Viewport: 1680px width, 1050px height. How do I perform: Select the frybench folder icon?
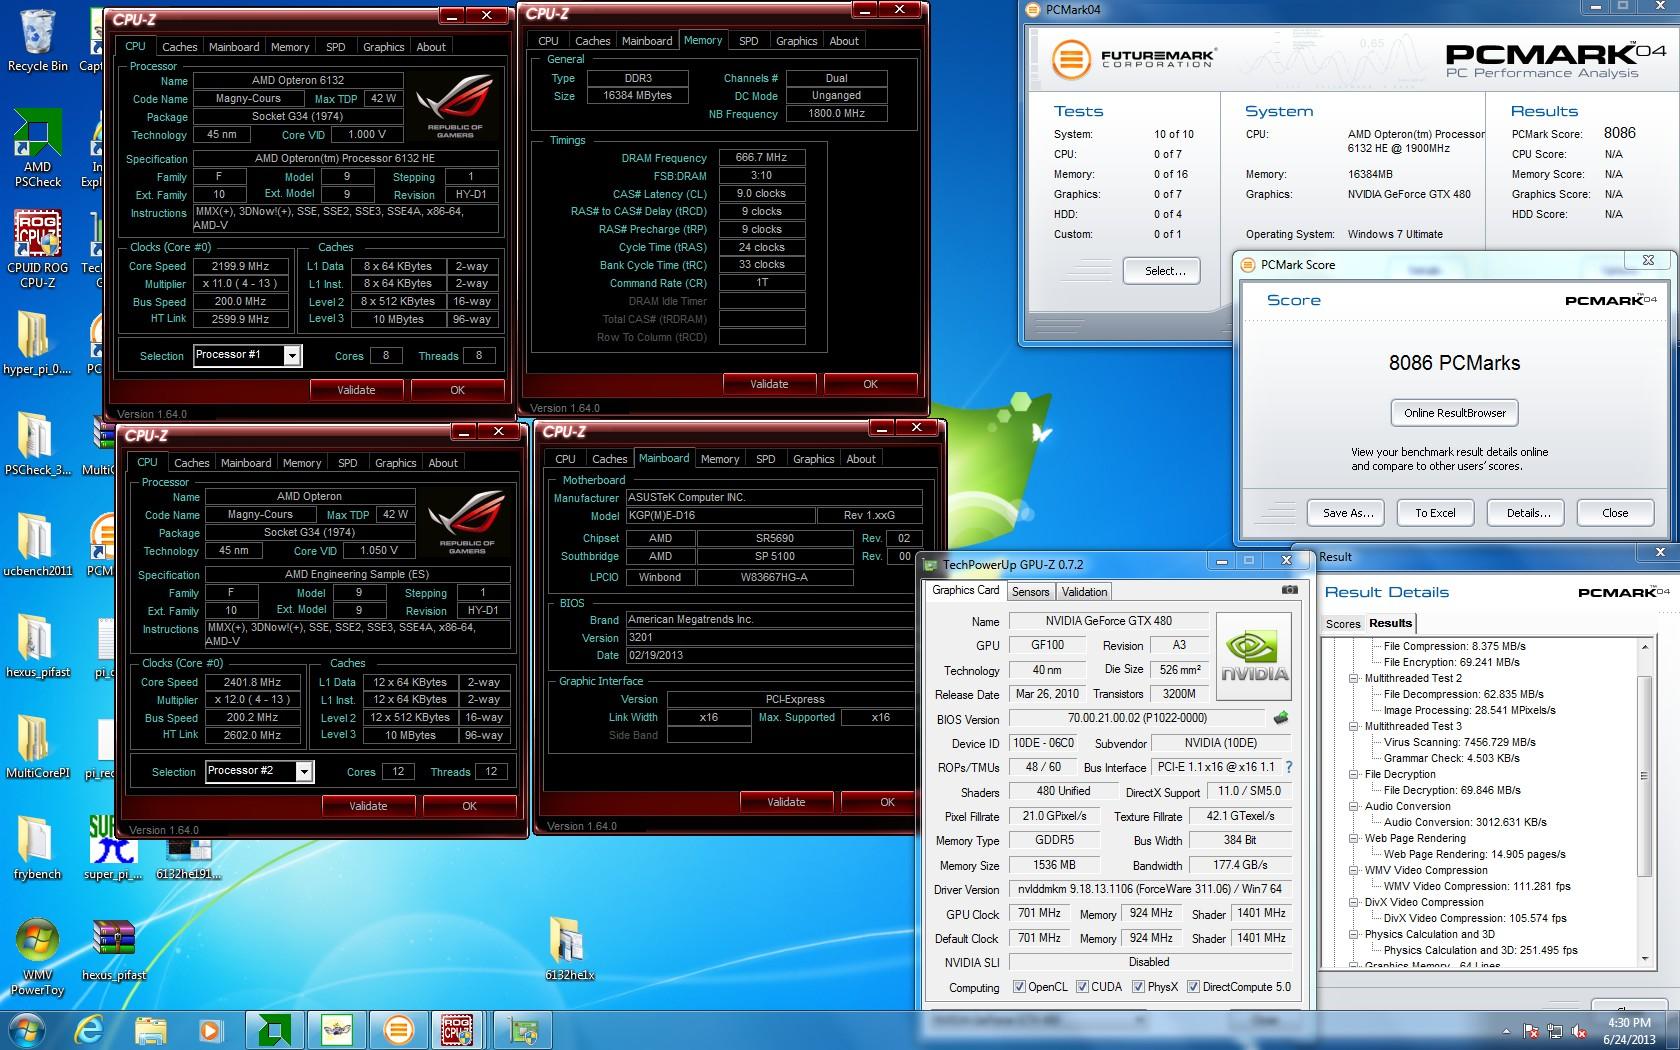point(37,847)
